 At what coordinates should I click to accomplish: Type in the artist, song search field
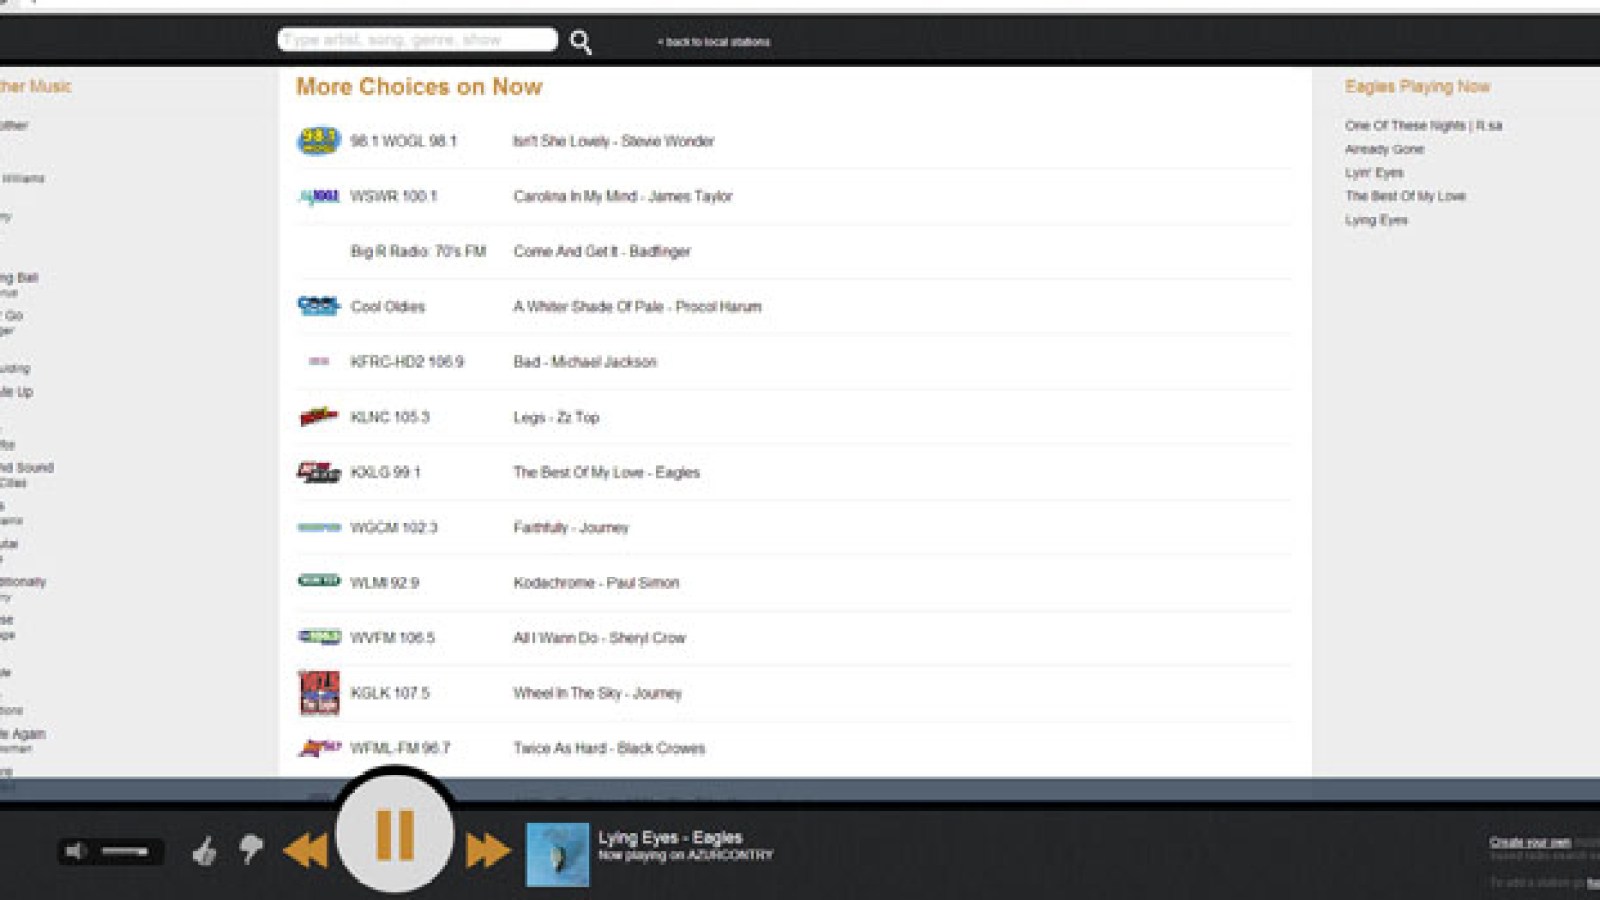coord(417,40)
